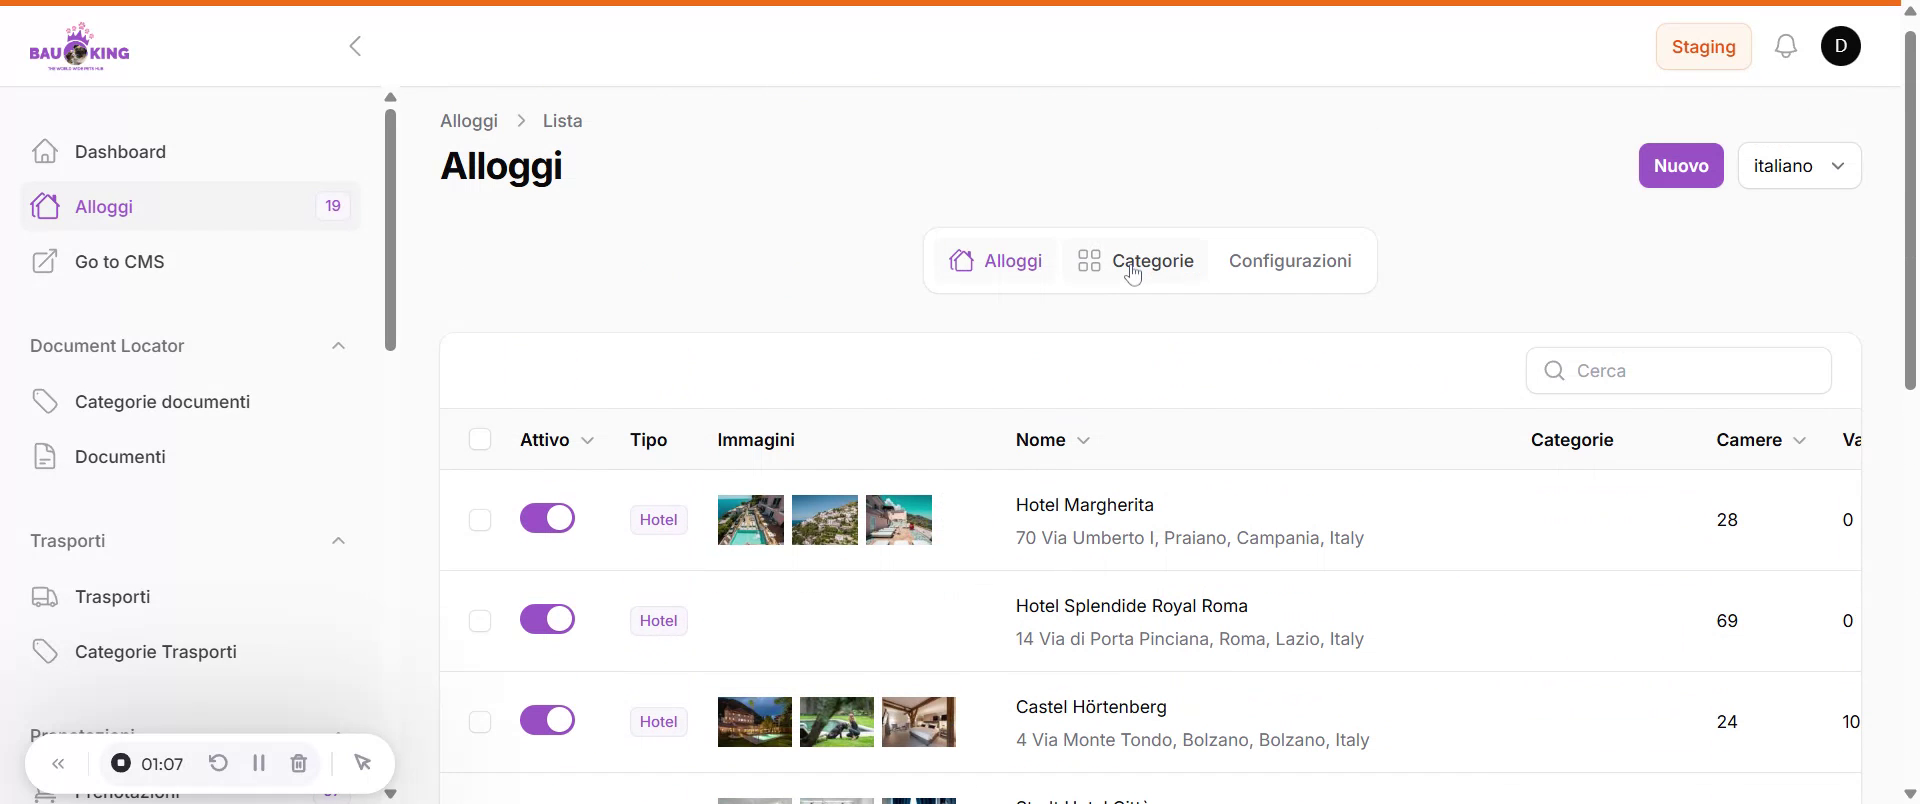Click the Bau King logo
This screenshot has width=1920, height=804.
(79, 46)
